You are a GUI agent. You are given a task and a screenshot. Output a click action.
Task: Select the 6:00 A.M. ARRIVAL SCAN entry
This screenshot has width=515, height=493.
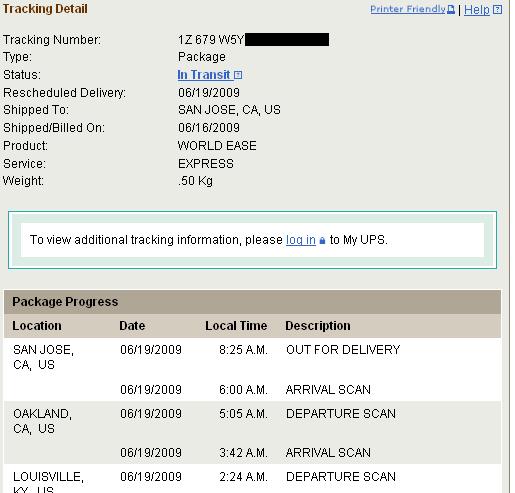click(328, 390)
